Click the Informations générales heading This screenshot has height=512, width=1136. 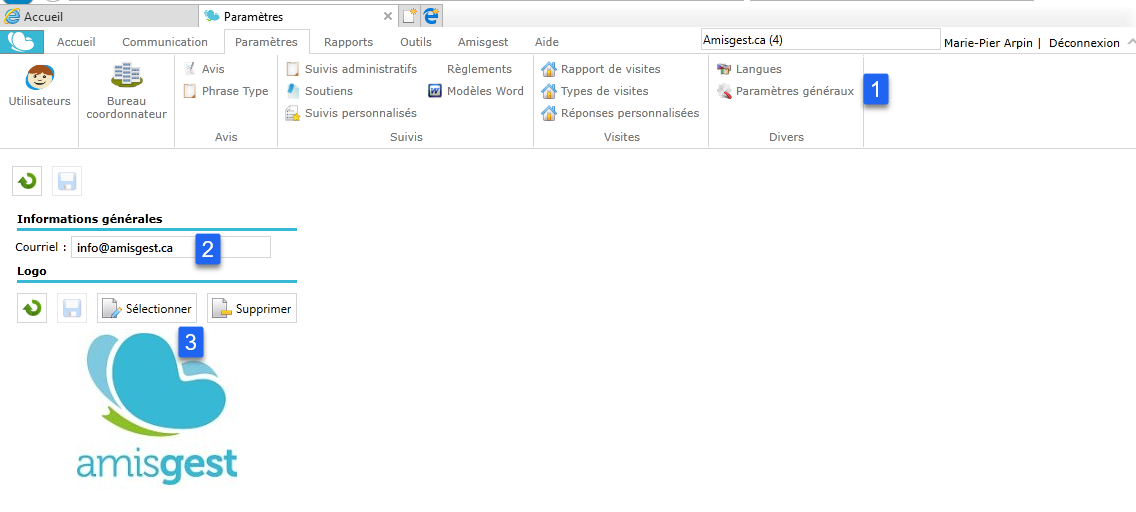click(x=90, y=219)
